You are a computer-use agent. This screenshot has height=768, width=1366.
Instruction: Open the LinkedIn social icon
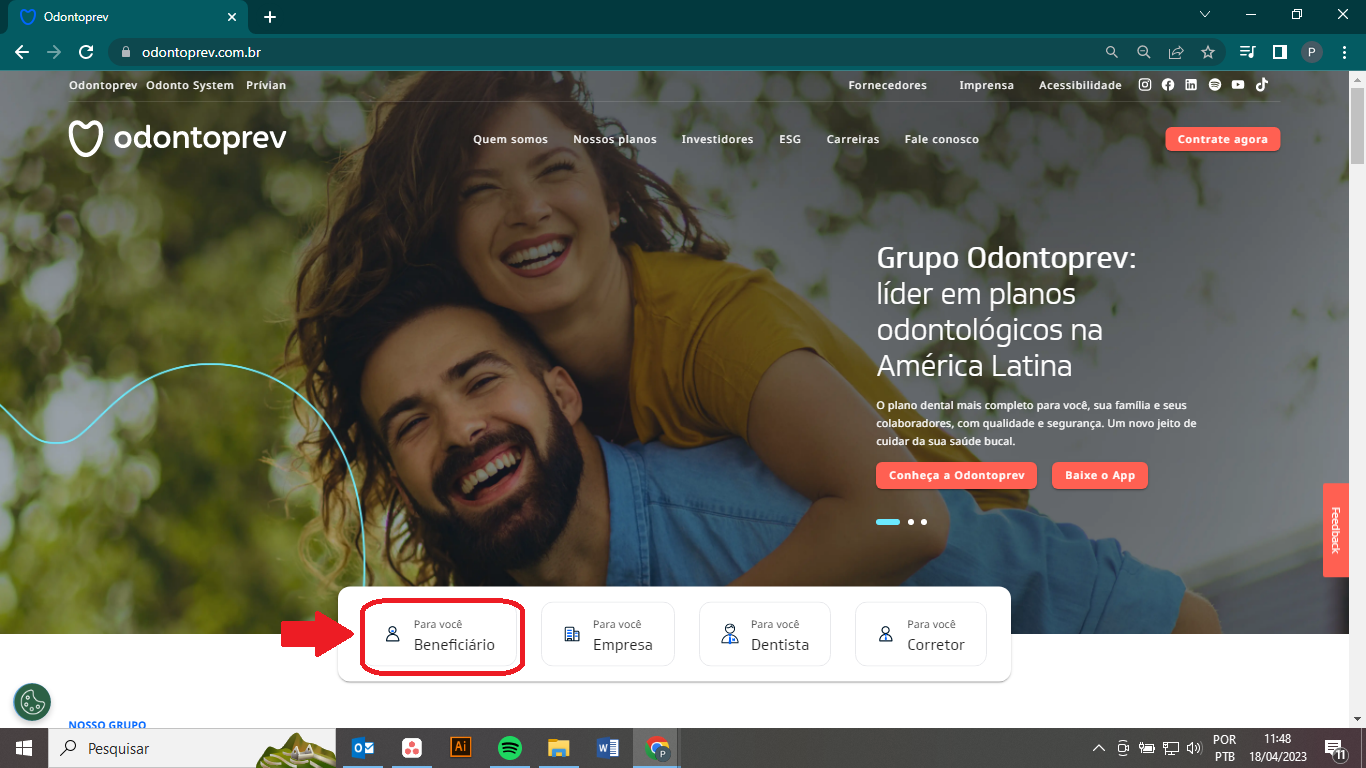click(1191, 85)
